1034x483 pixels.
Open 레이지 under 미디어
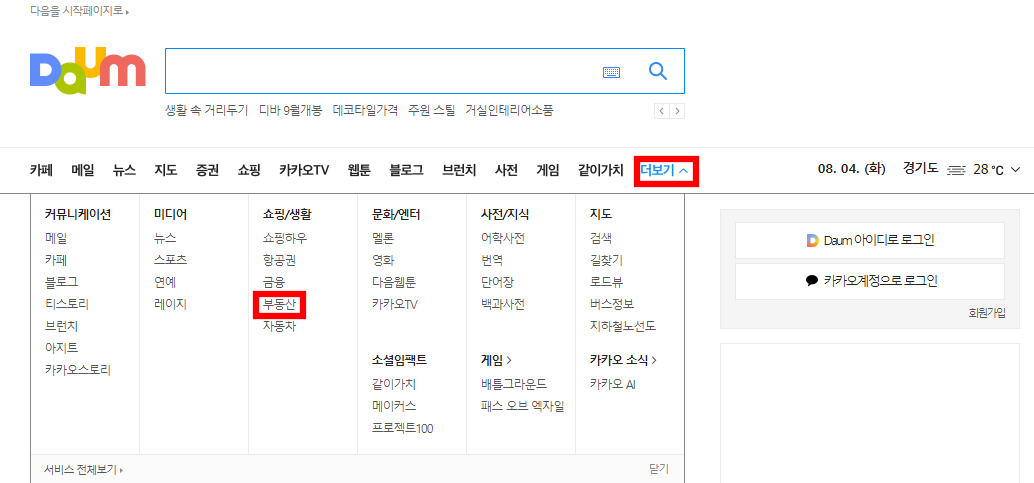170,304
